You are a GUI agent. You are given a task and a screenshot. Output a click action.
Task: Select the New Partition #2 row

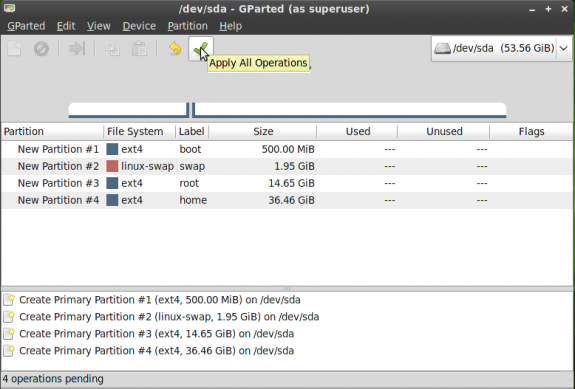(x=287, y=166)
